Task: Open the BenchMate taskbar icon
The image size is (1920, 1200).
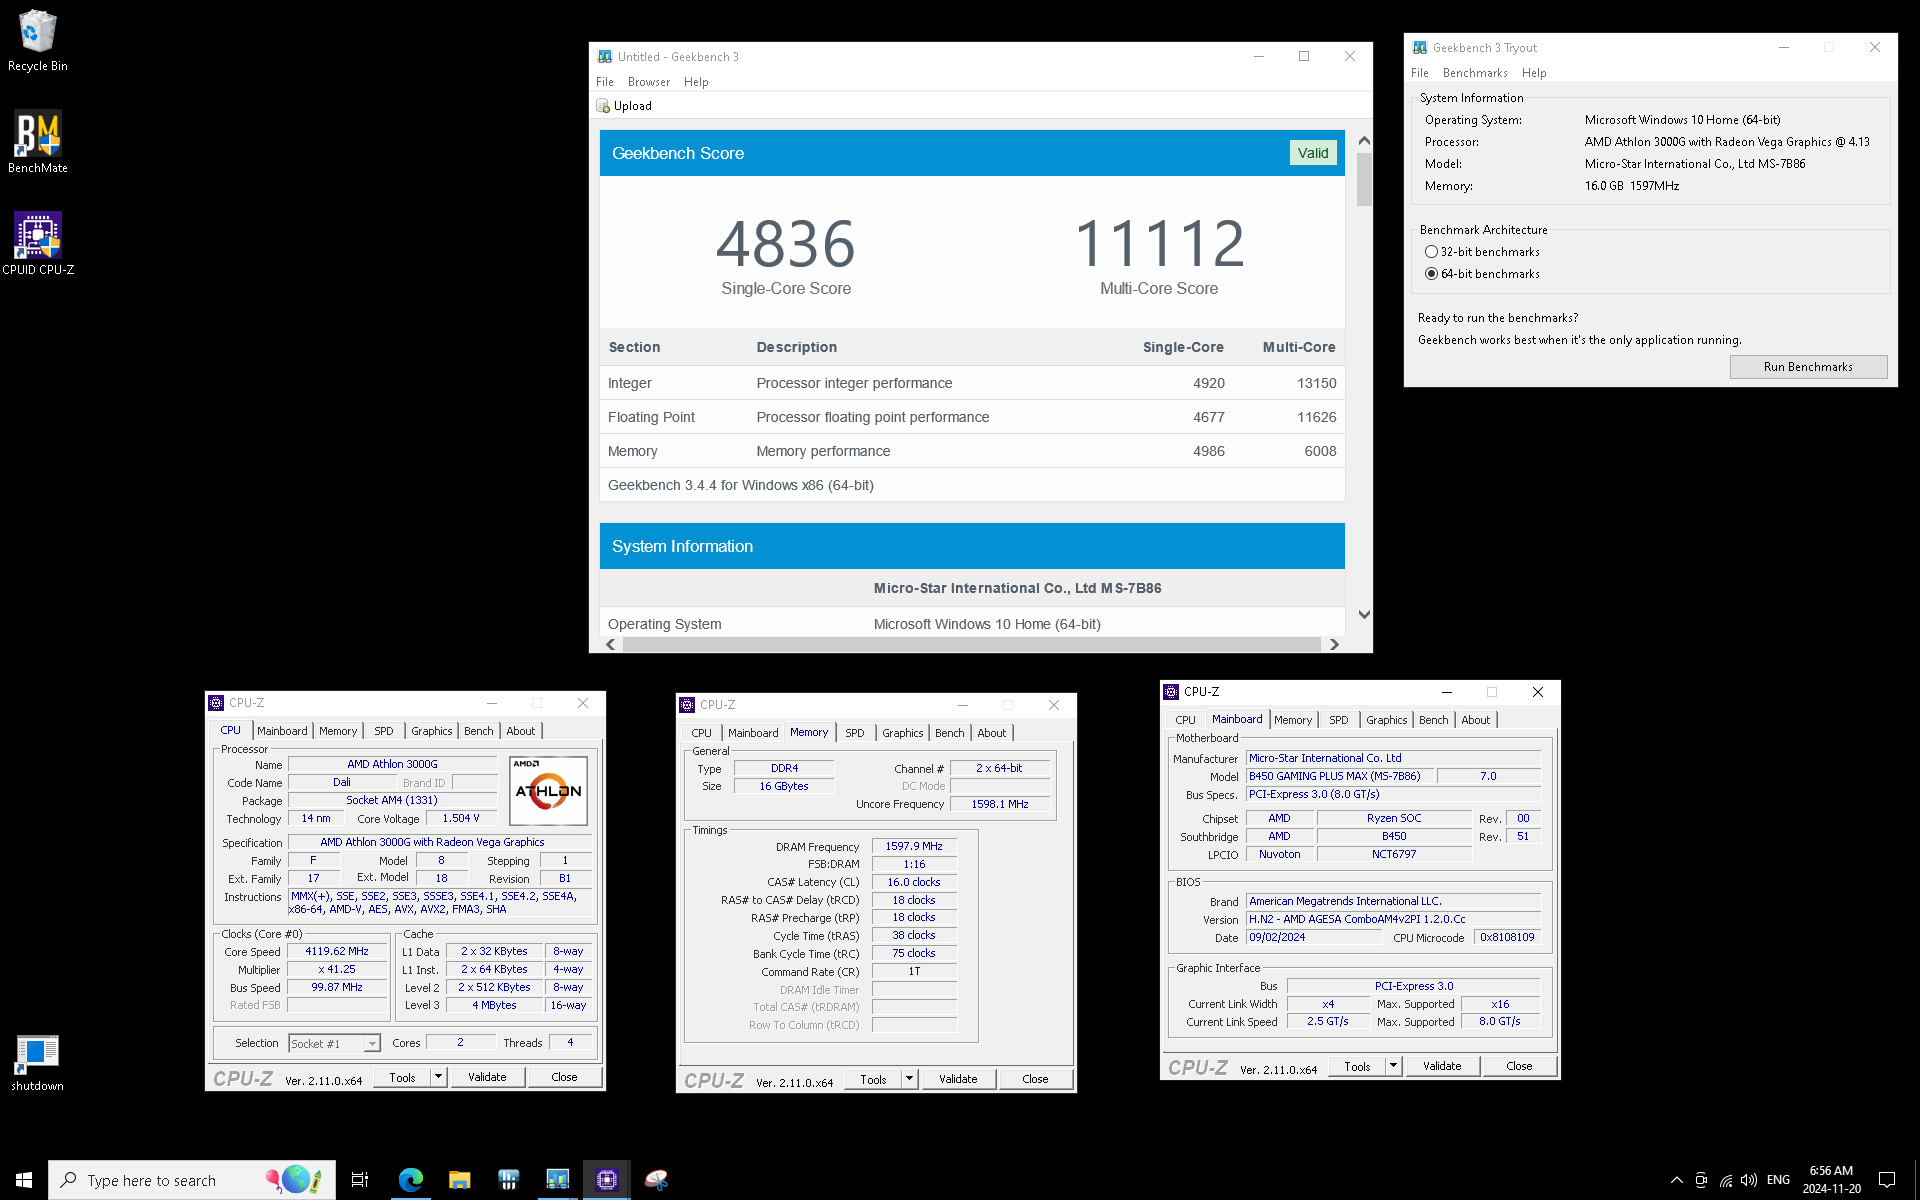Action: coord(508,1180)
